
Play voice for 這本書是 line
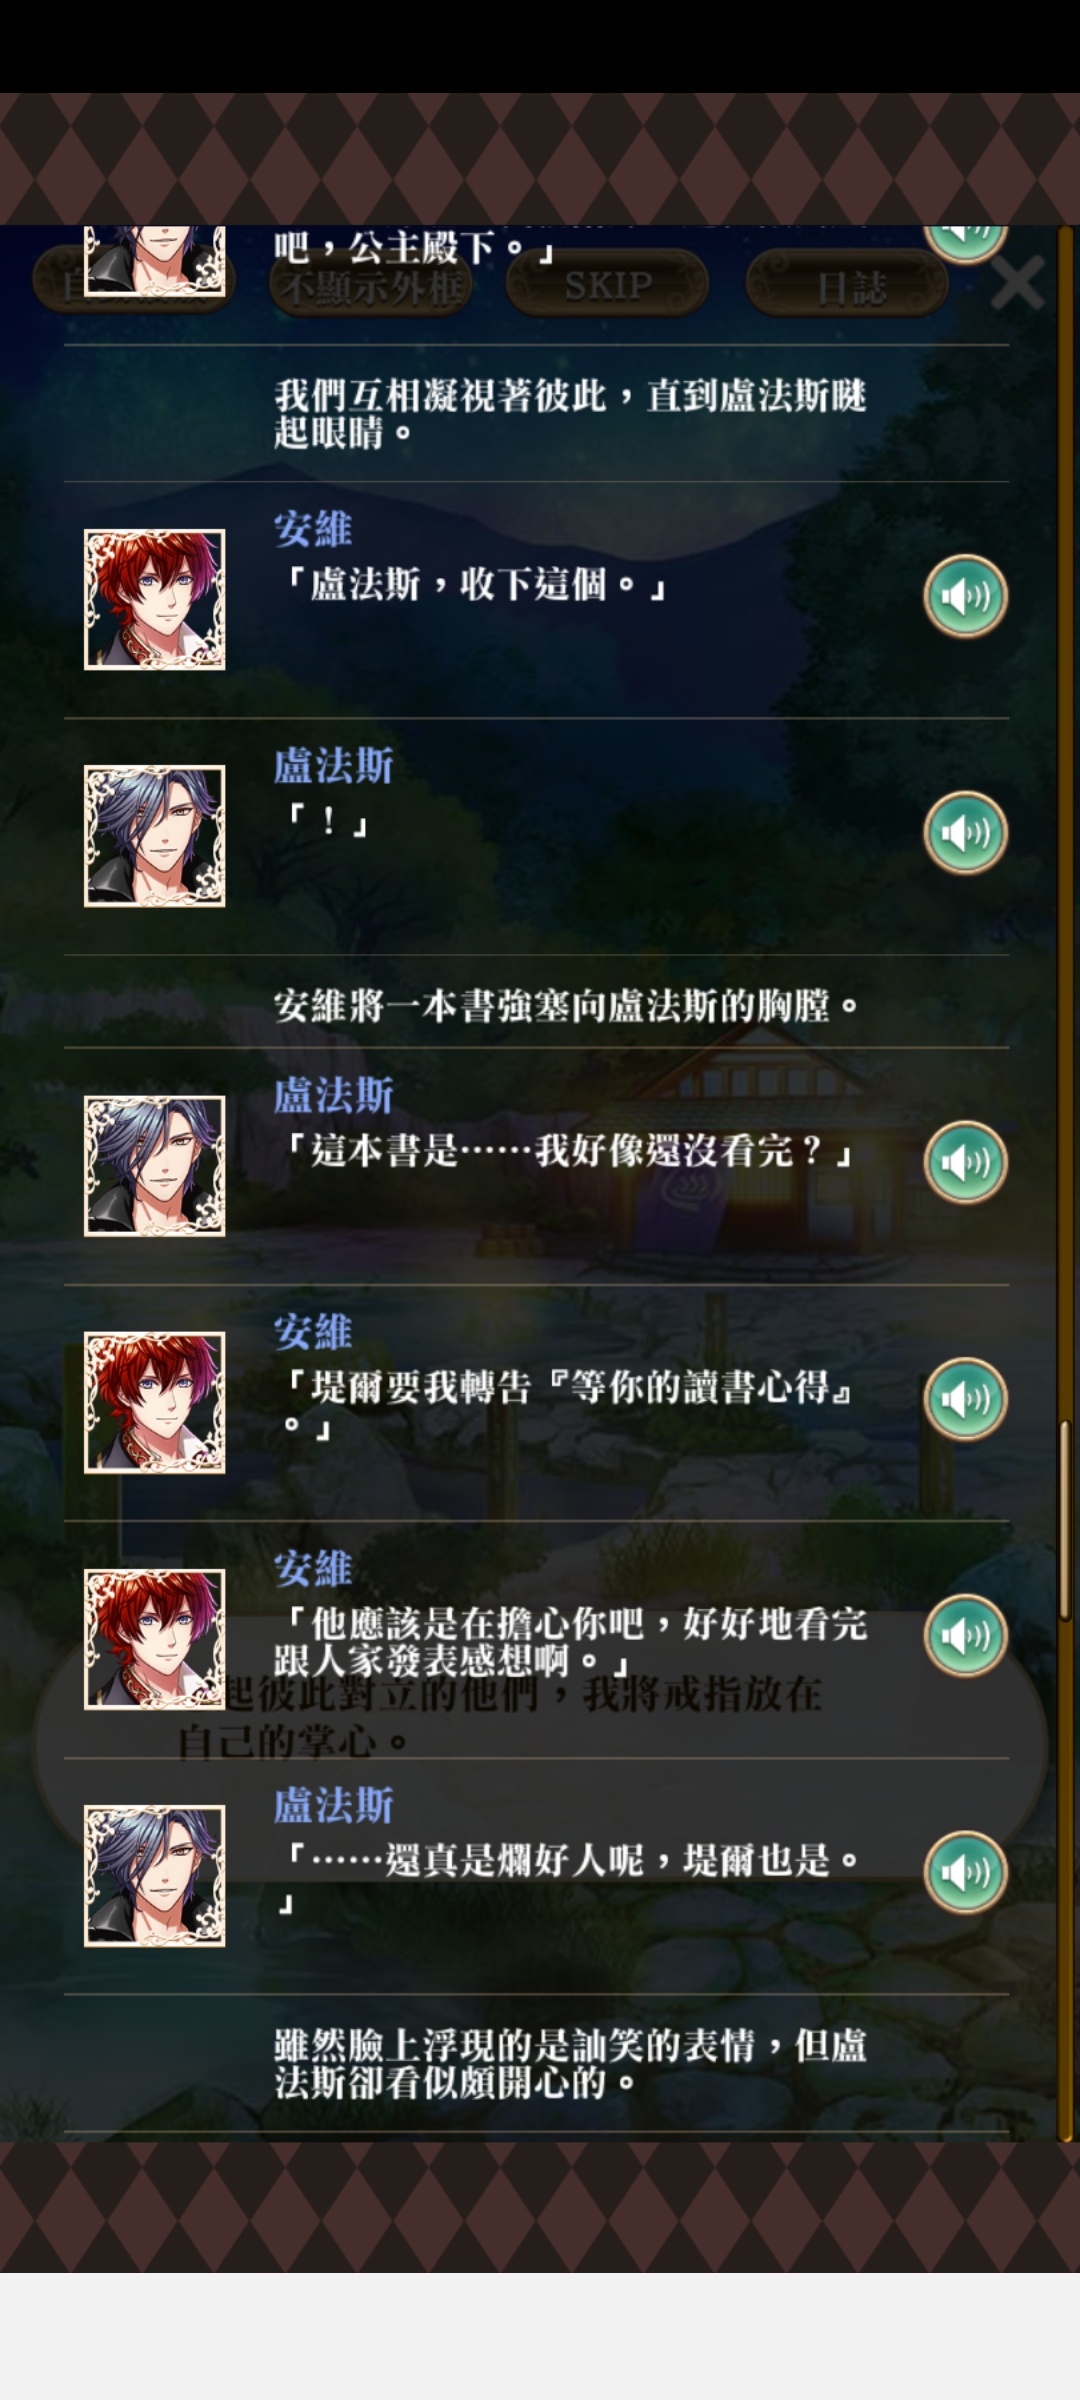[965, 1163]
